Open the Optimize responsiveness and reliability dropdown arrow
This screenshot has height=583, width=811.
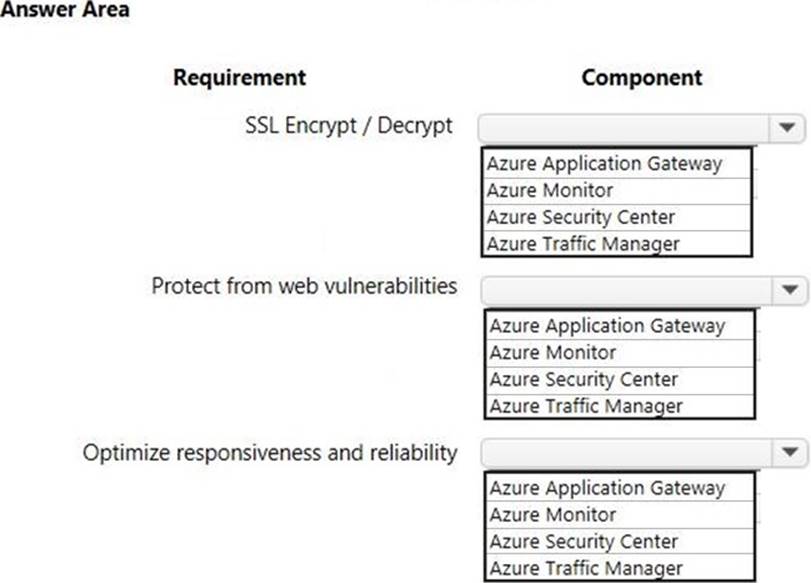789,452
